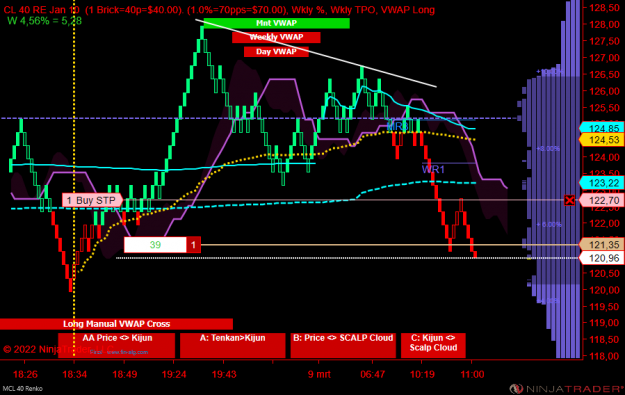Click the 9 mrt date axis label

click(319, 375)
